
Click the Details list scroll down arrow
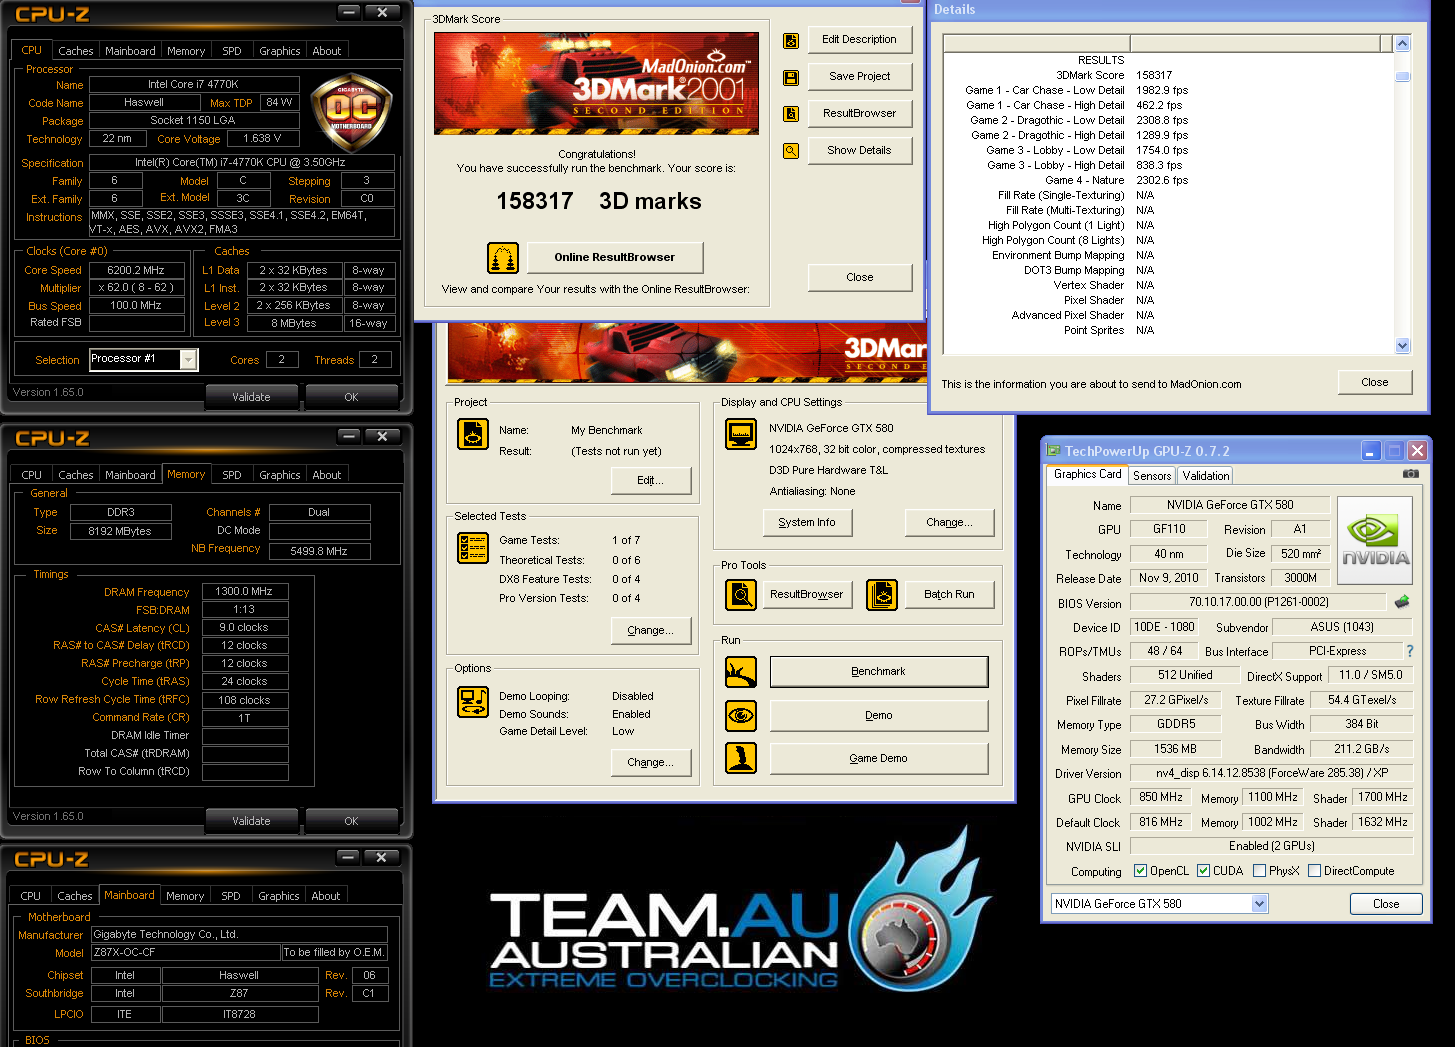coord(1402,346)
